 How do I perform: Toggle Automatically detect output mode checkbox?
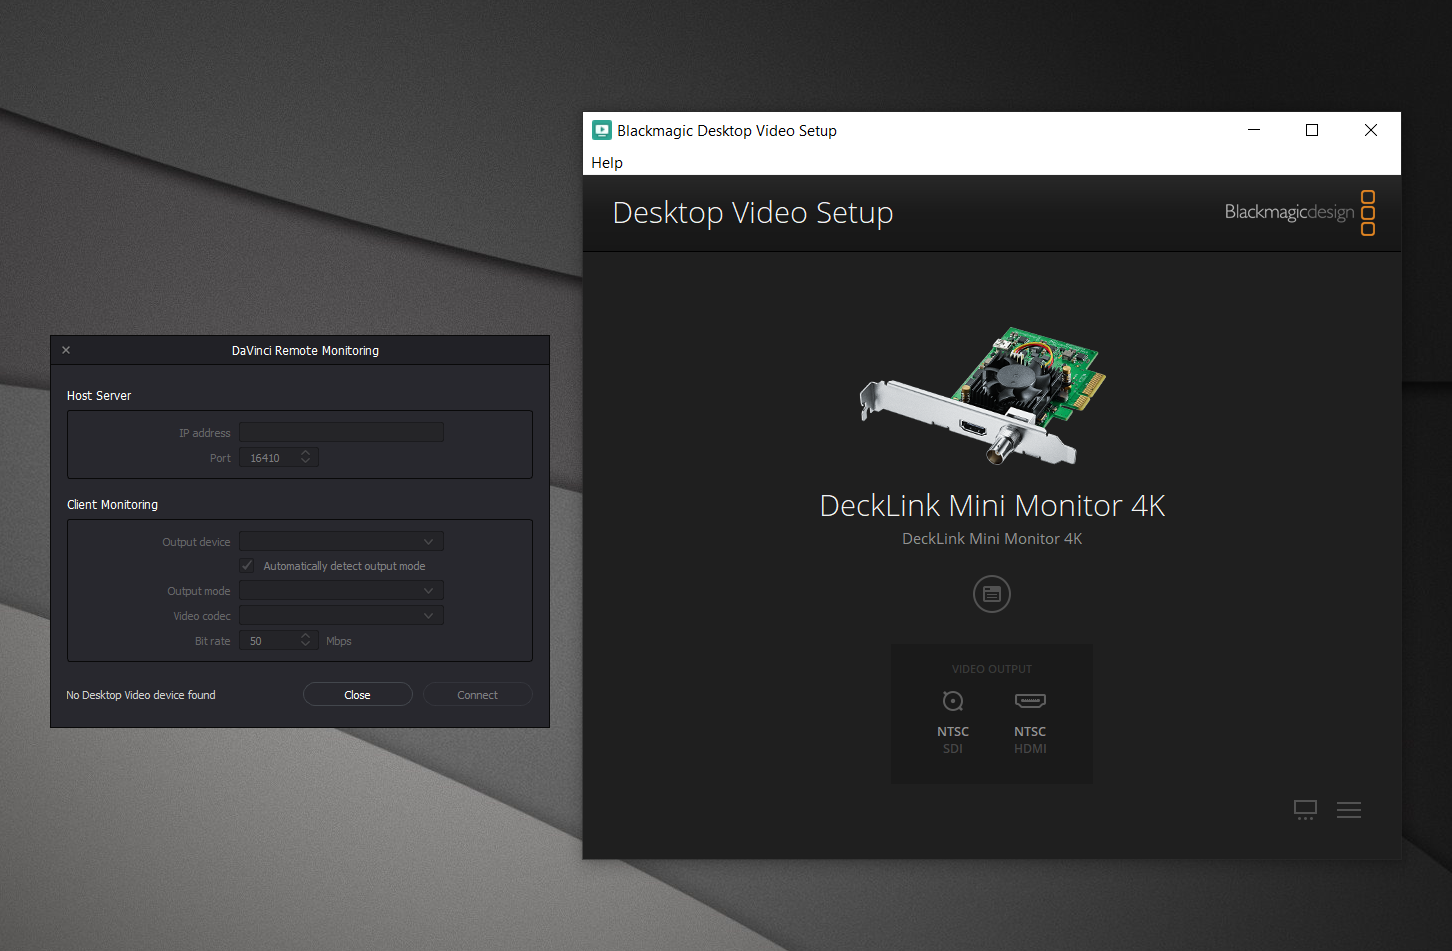[247, 565]
